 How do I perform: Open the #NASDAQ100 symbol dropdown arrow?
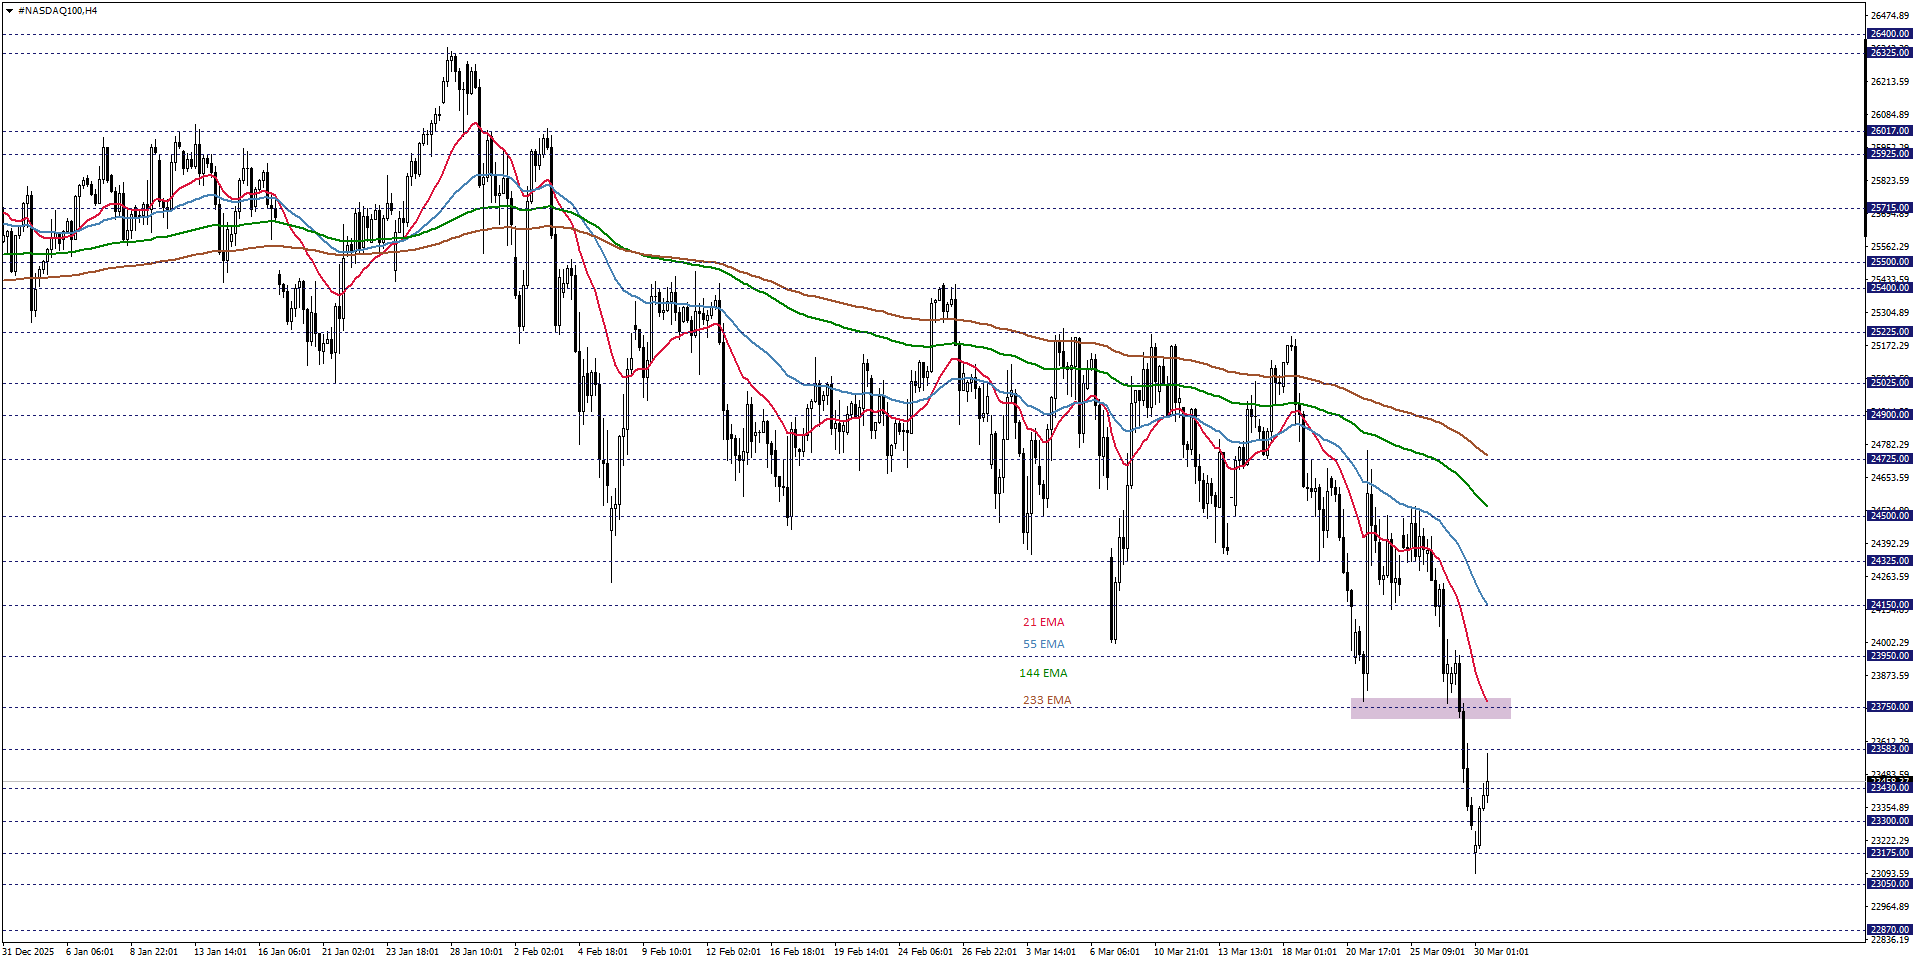pos(10,11)
